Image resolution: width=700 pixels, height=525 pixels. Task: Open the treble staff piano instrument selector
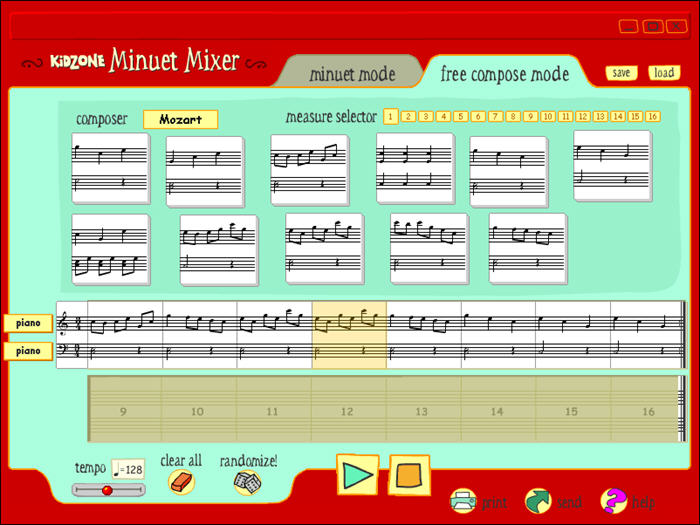pos(27,323)
